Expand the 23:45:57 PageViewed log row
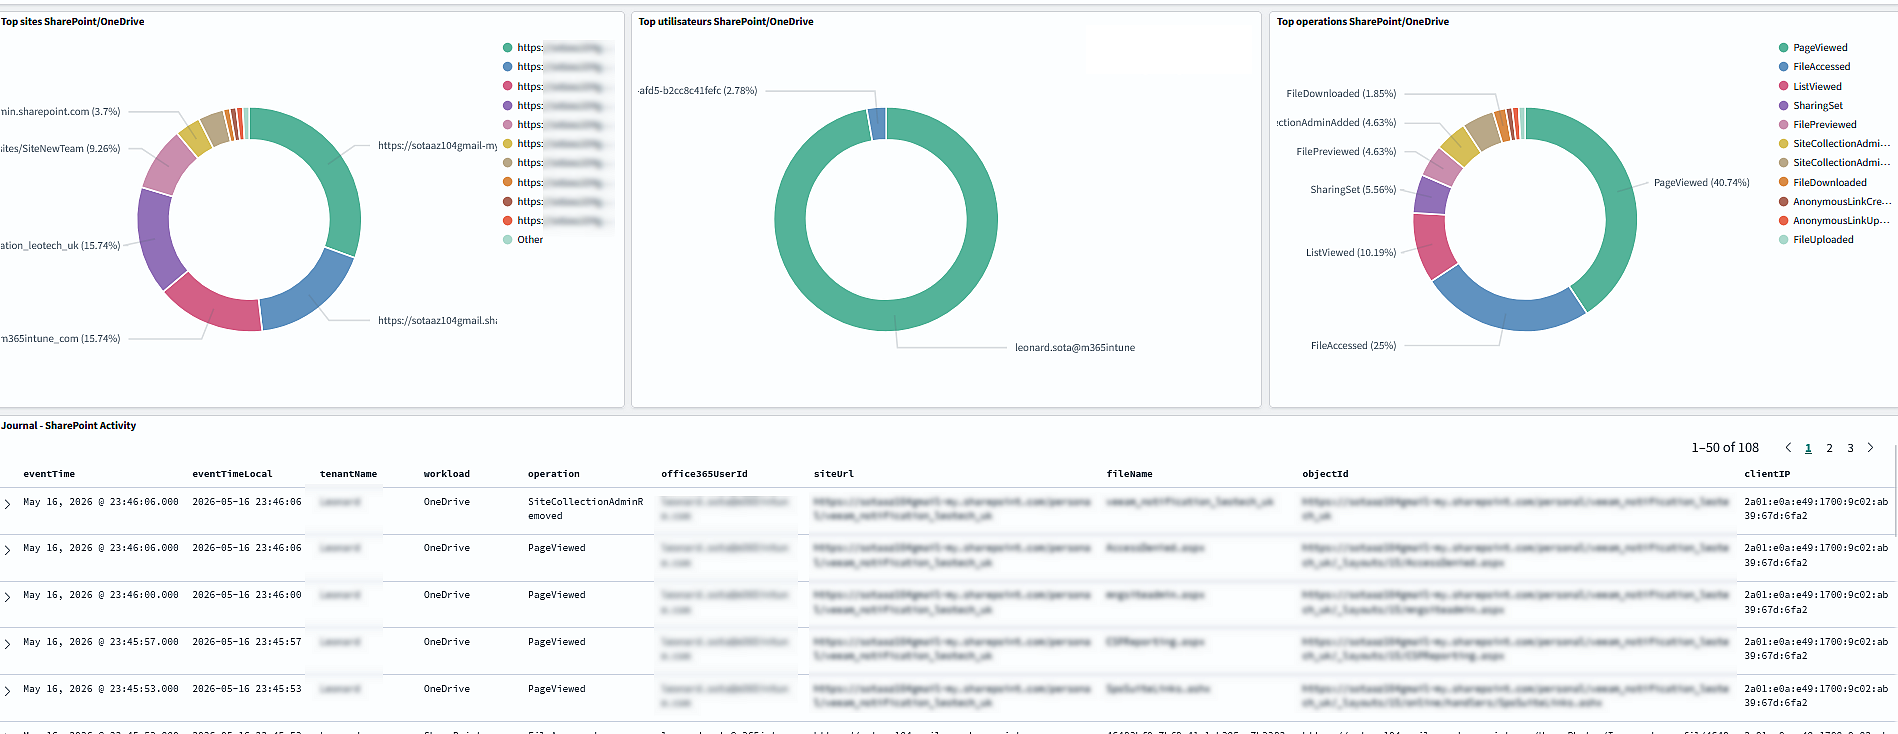The height and width of the screenshot is (734, 1898). click(8, 644)
